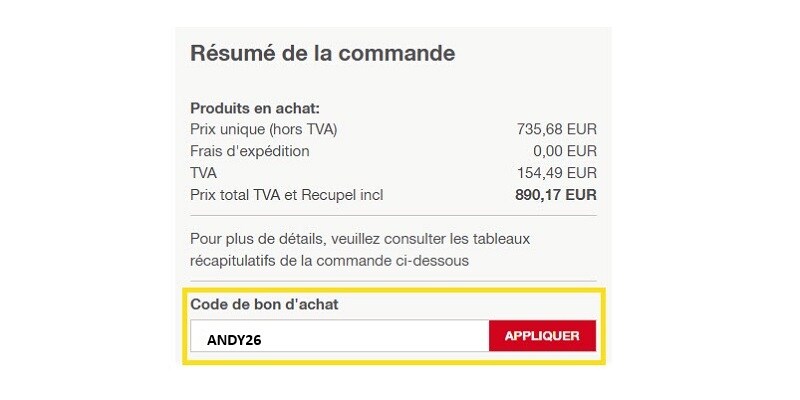This screenshot has height=400, width=800.
Task: Click the 'récapitulatifs de la commande ci-dessous' line
Action: [329, 261]
